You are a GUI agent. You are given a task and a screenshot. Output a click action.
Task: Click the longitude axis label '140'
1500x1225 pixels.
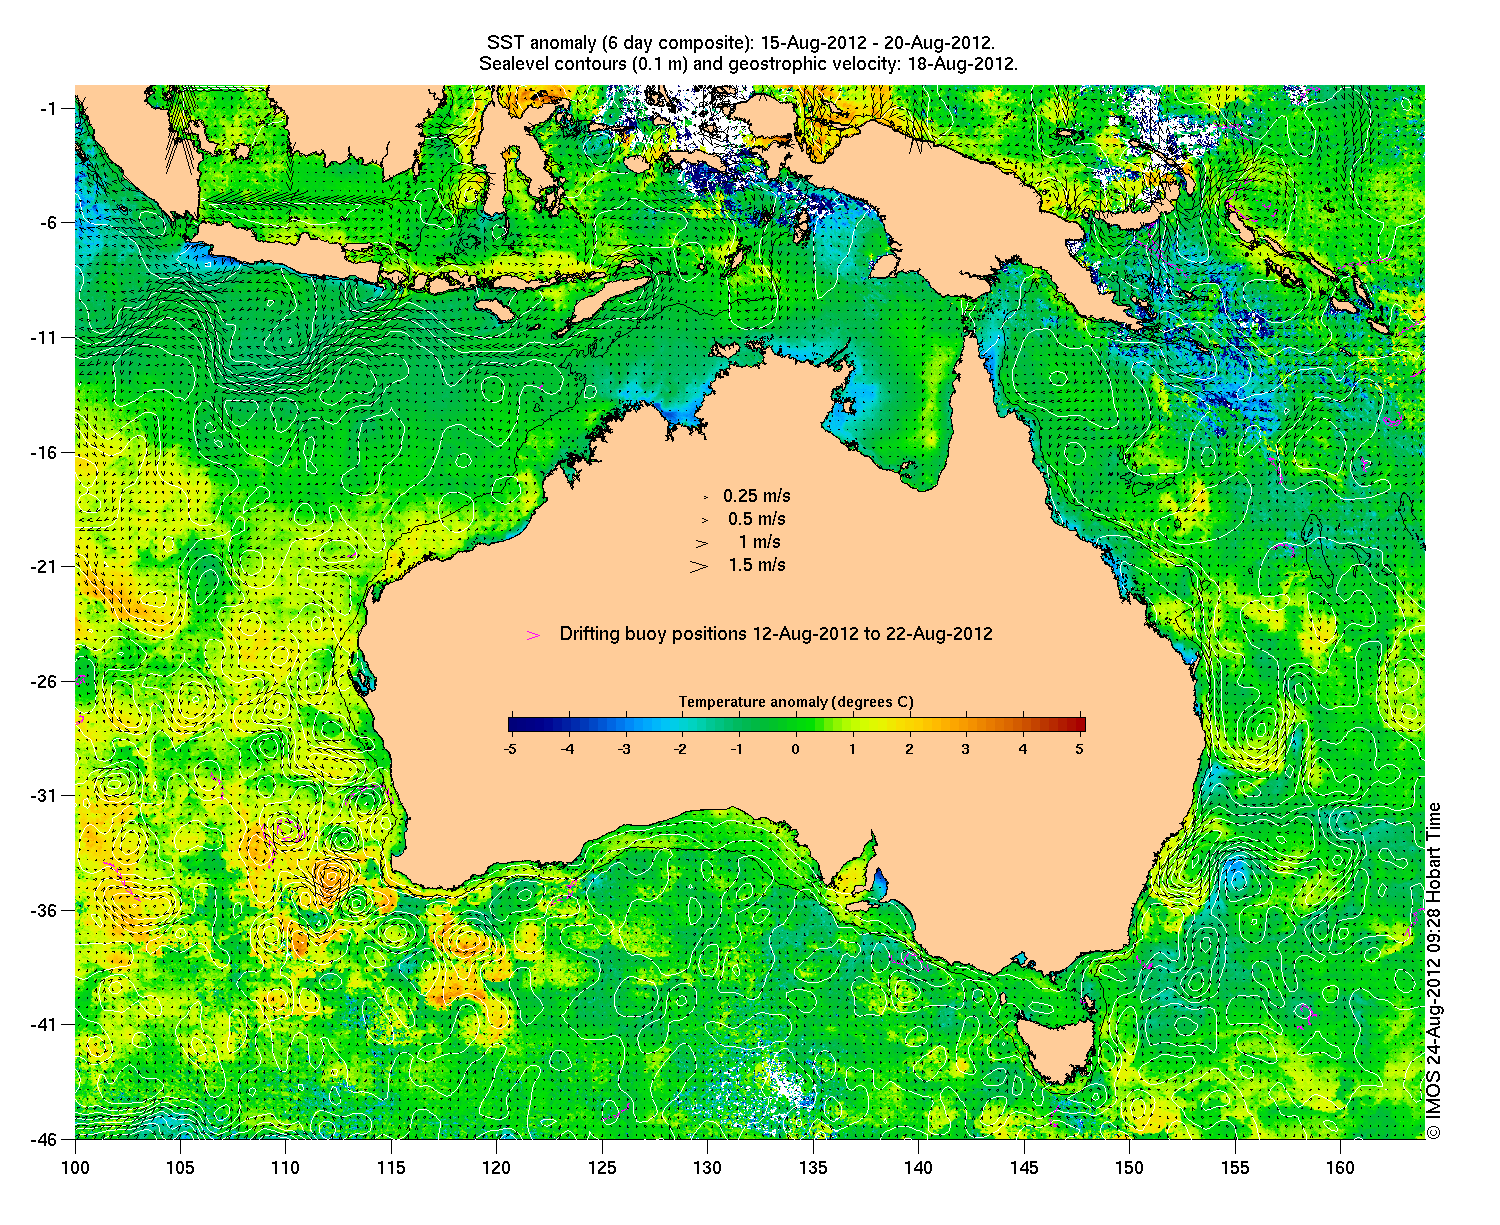point(918,1168)
